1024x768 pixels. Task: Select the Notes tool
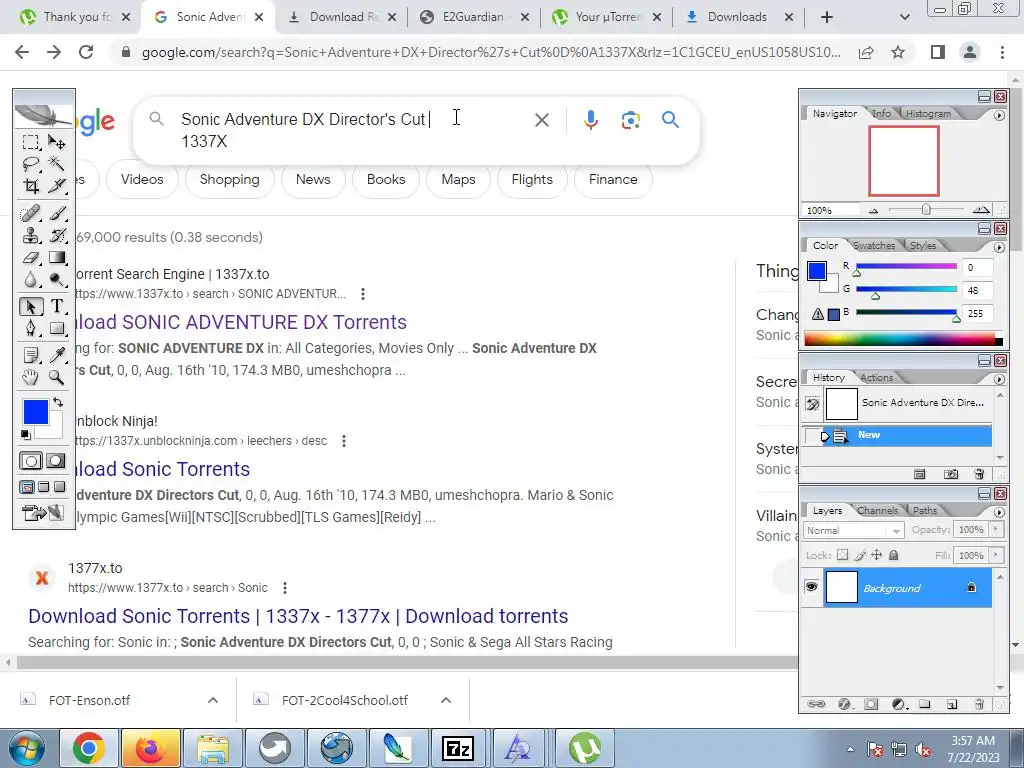click(31, 355)
